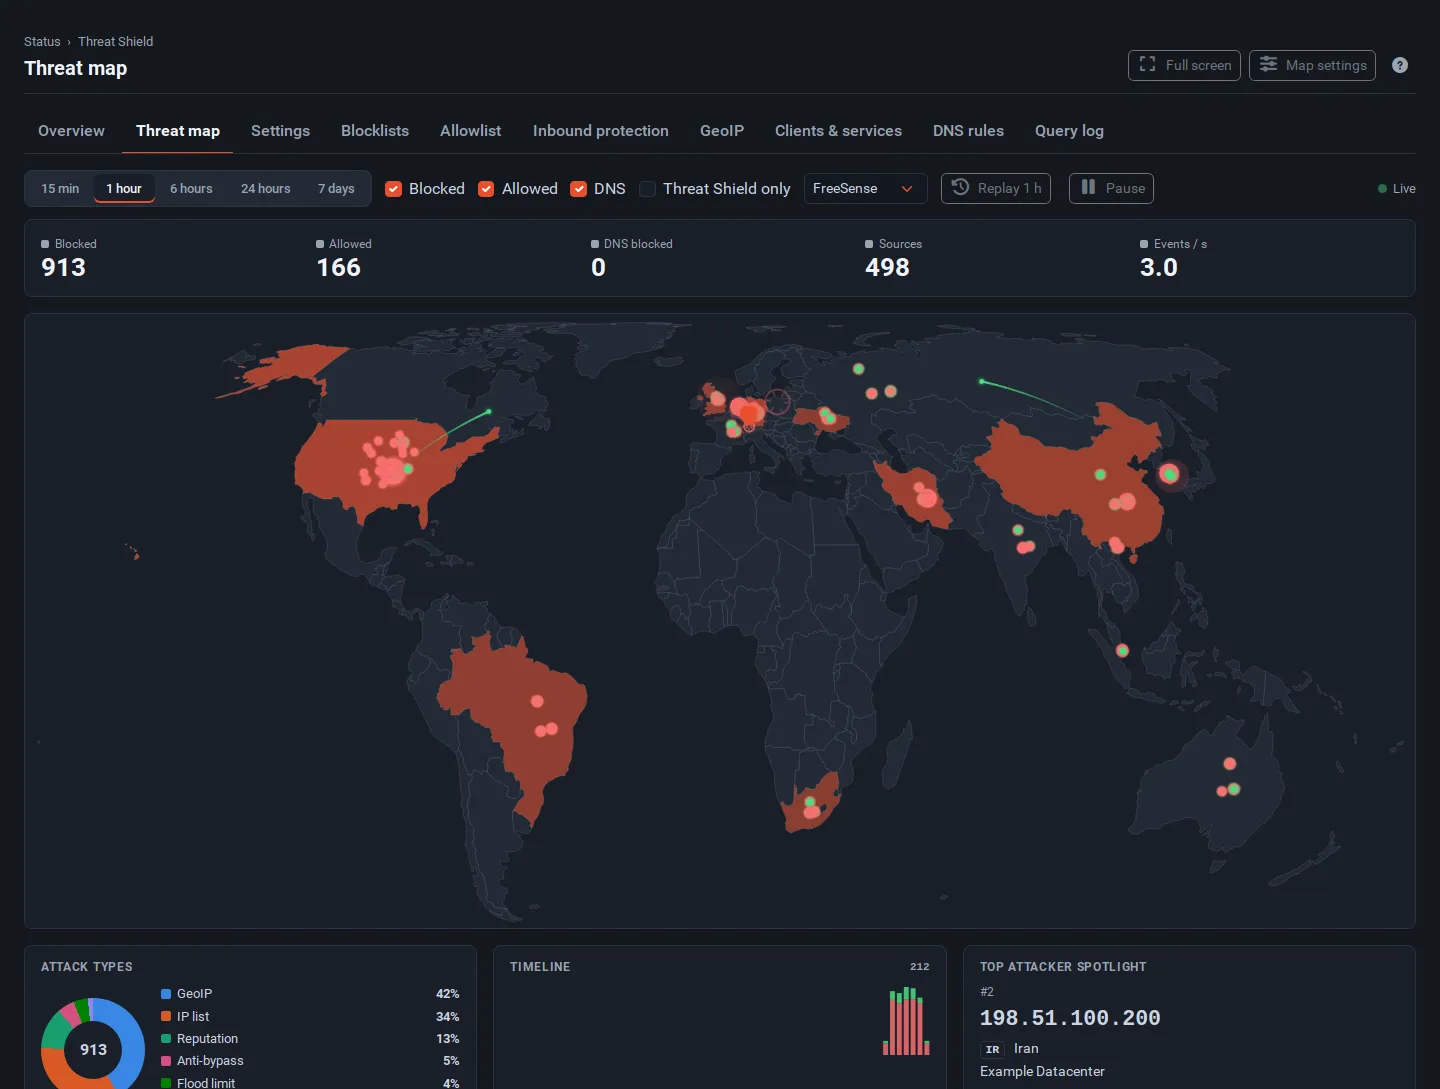
Task: Click the IR country badge in spotlight
Action: tap(992, 1049)
